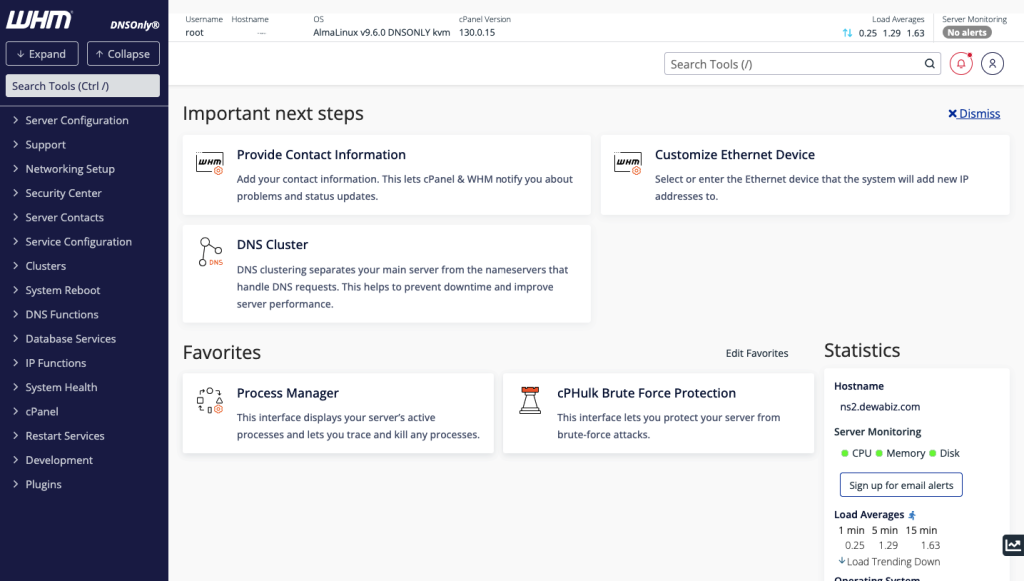This screenshot has height=581, width=1024.
Task: Expand the Server Configuration menu
Action: (76, 120)
